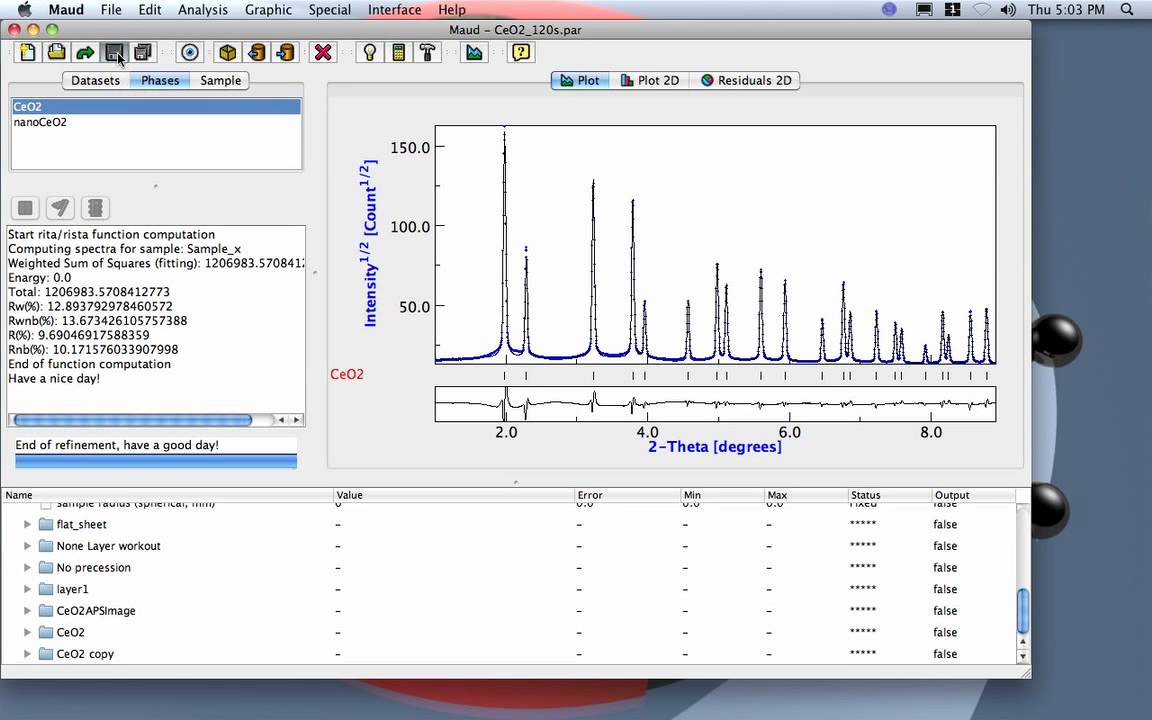Select the Plot 2D view tab

[x=649, y=80]
